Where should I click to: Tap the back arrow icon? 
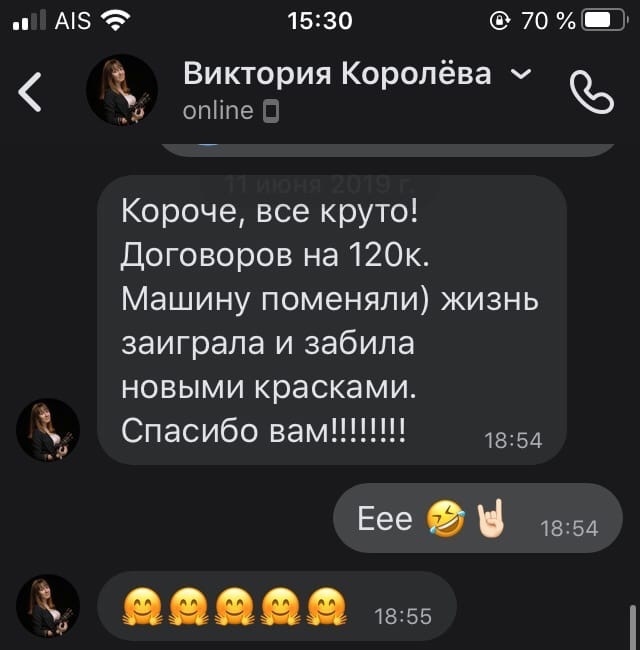30,92
